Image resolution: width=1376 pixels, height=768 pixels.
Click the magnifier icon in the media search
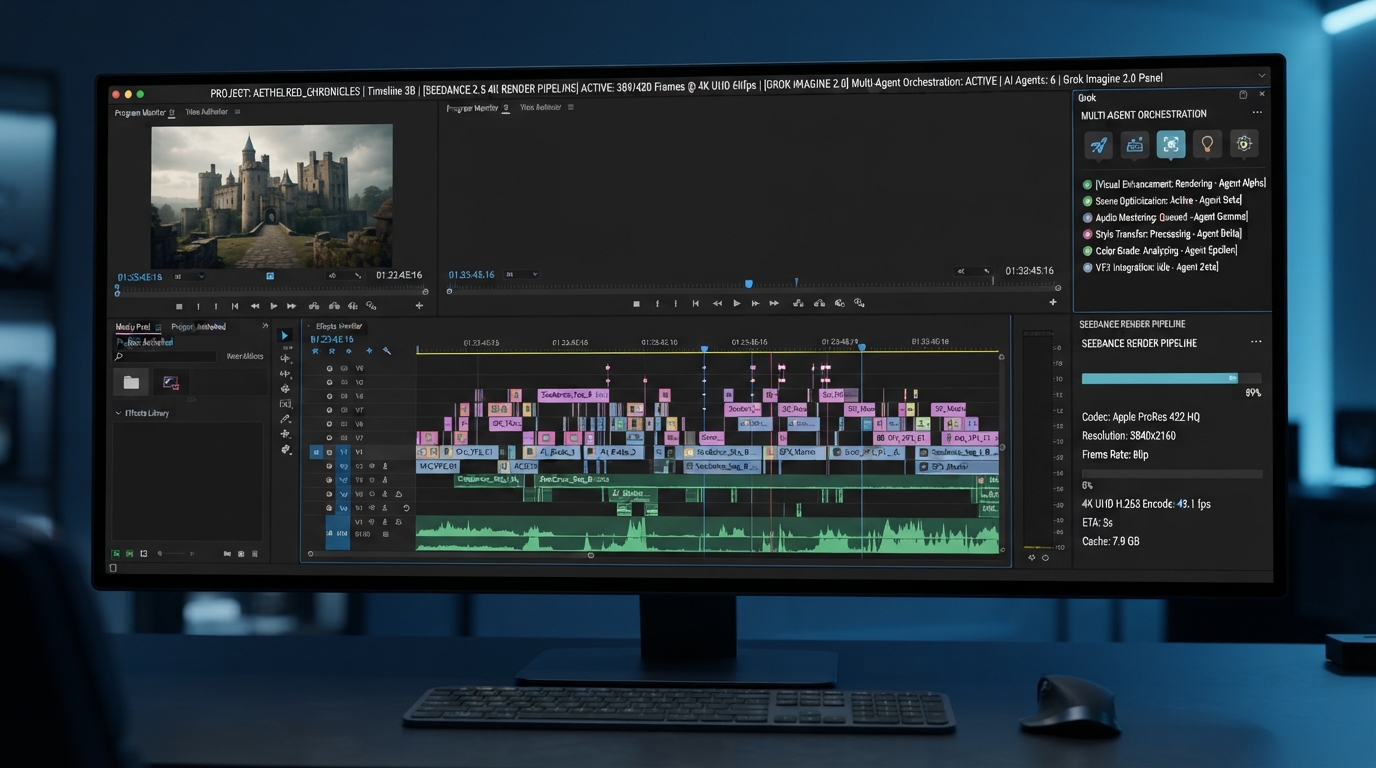pos(119,357)
